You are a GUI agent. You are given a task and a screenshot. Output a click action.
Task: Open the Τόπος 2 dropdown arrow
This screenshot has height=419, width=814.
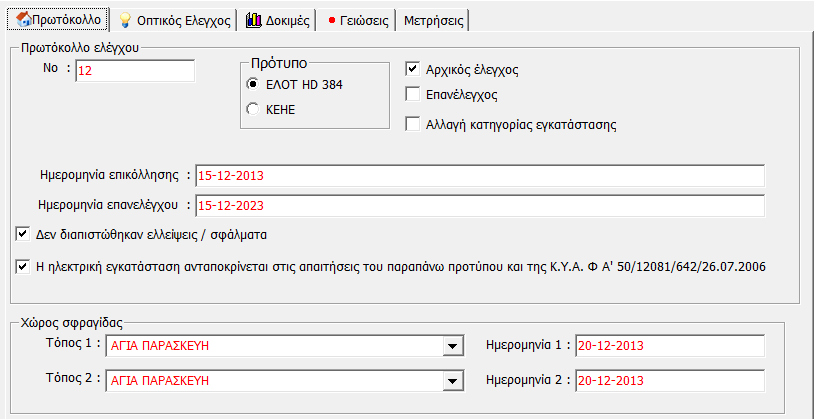pyautogui.click(x=449, y=381)
